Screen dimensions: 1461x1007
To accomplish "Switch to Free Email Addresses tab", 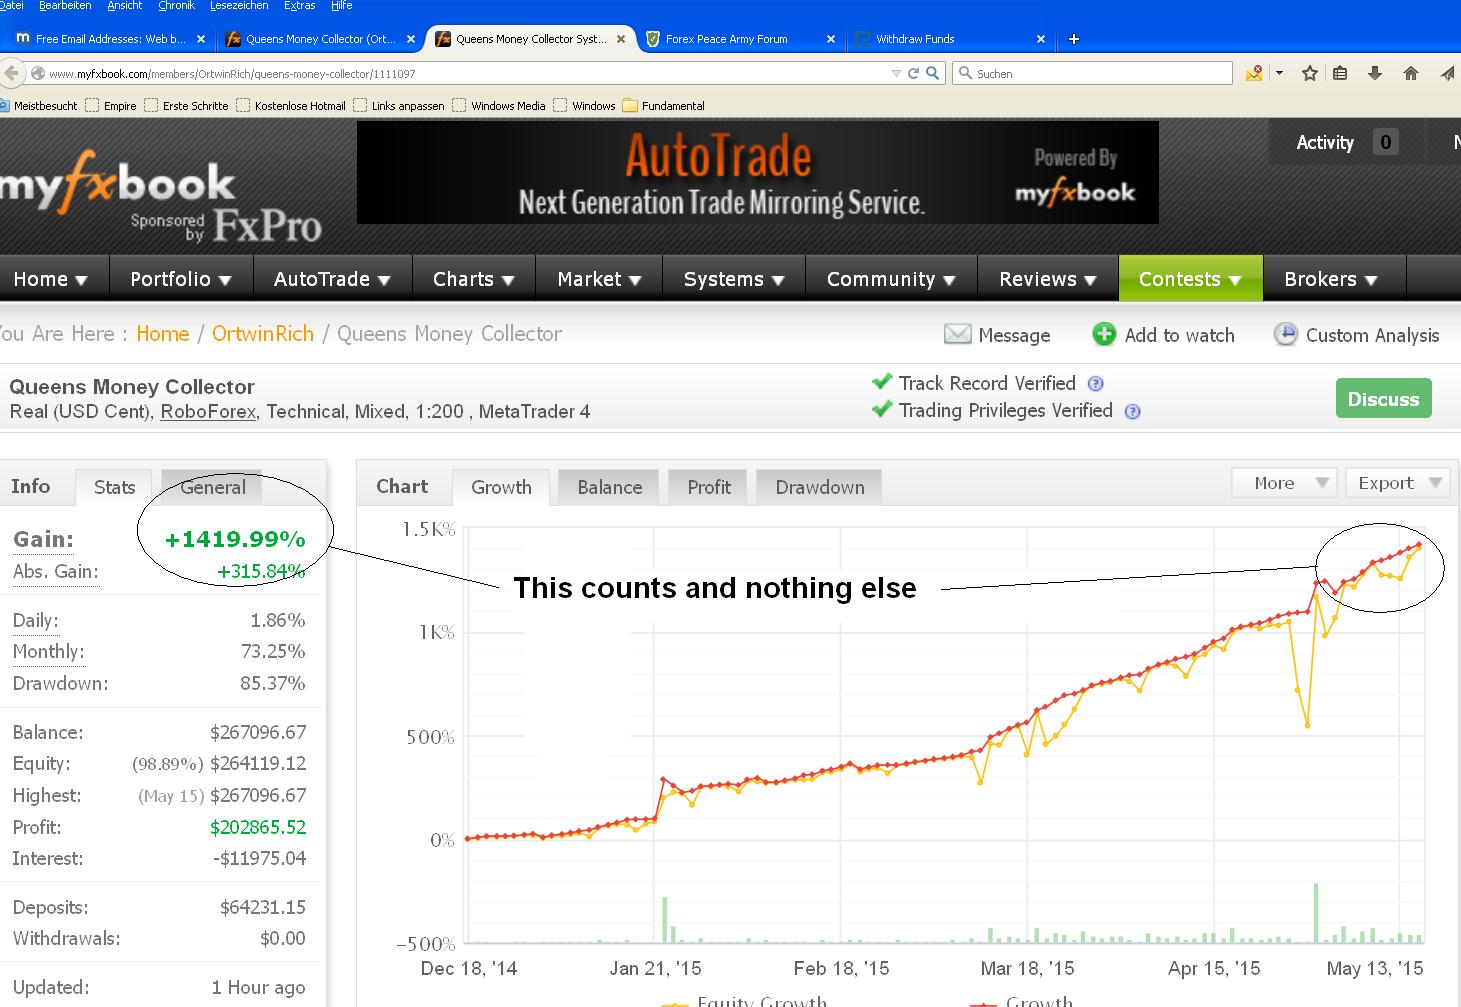I will (x=110, y=39).
